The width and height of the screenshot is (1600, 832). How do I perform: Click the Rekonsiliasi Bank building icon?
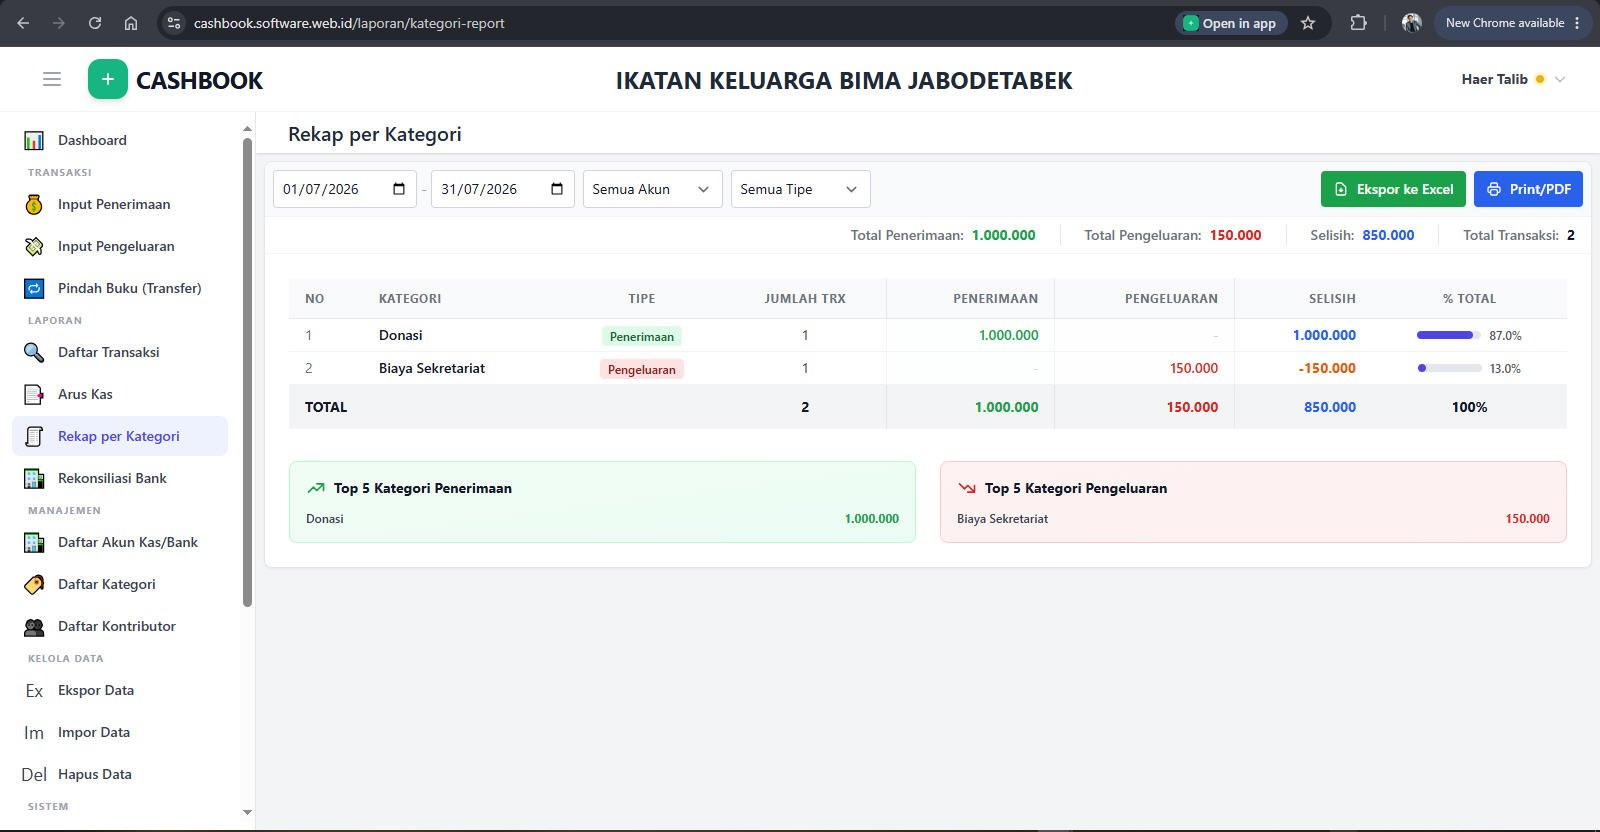coord(34,479)
